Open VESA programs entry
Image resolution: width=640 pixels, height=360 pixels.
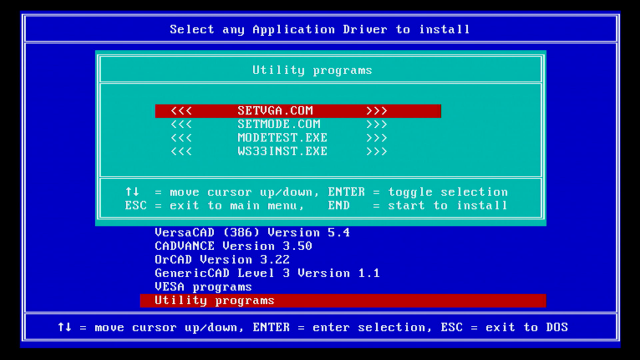coord(203,287)
